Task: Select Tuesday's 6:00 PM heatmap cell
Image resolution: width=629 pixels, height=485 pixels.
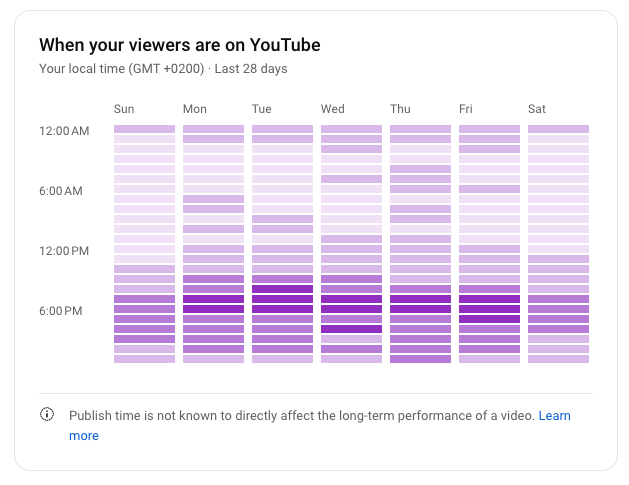Action: (x=282, y=309)
